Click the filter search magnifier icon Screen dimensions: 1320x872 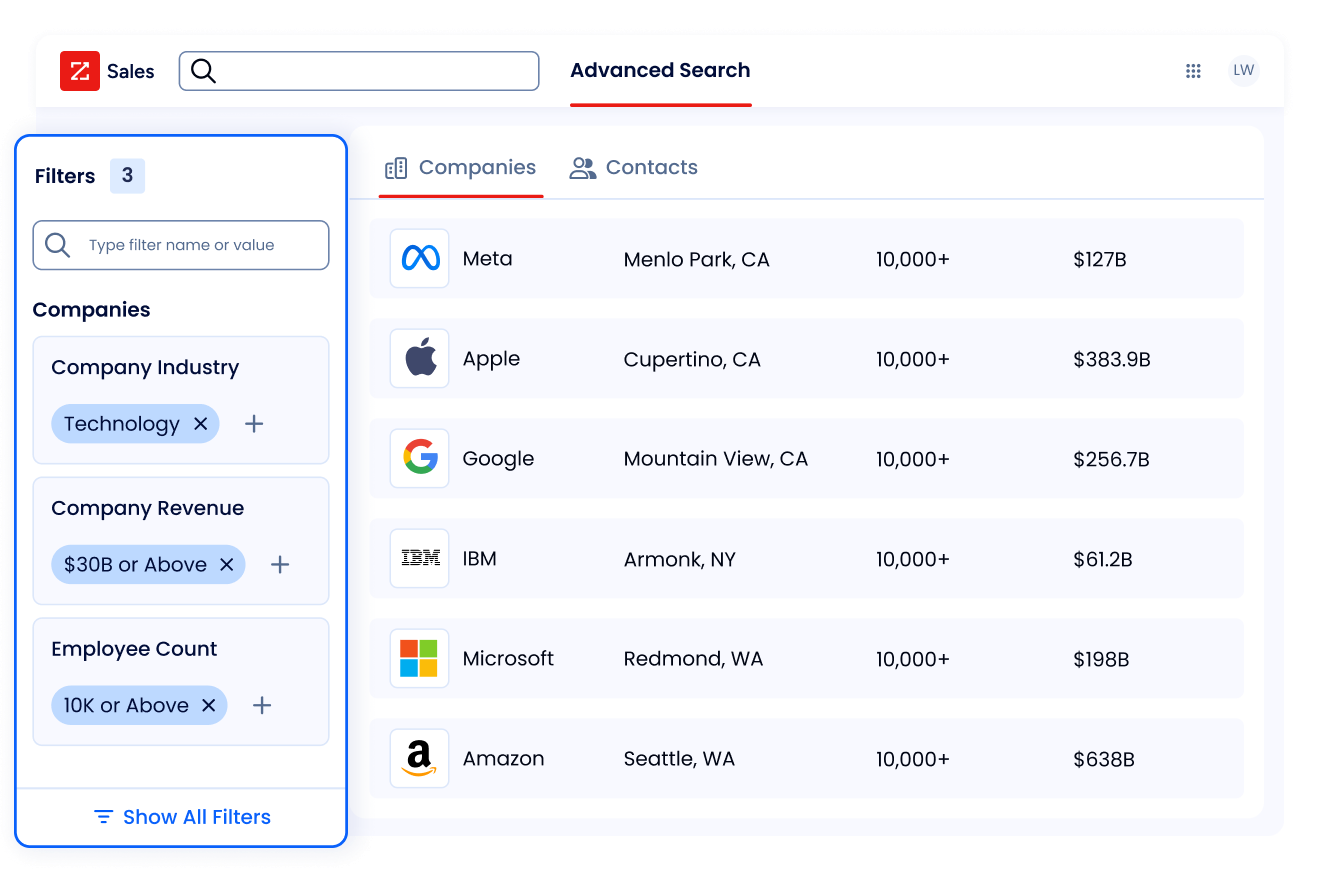58,246
